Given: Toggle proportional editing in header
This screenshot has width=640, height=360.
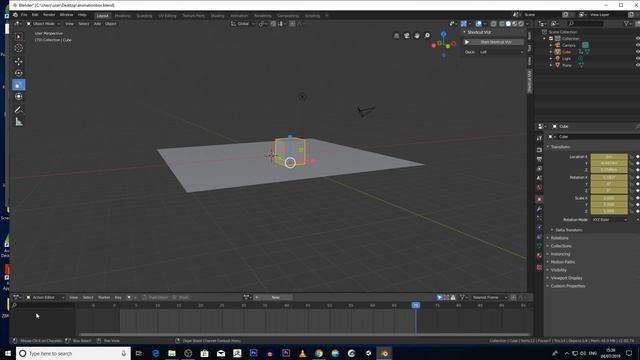Looking at the screenshot, I should [292, 24].
